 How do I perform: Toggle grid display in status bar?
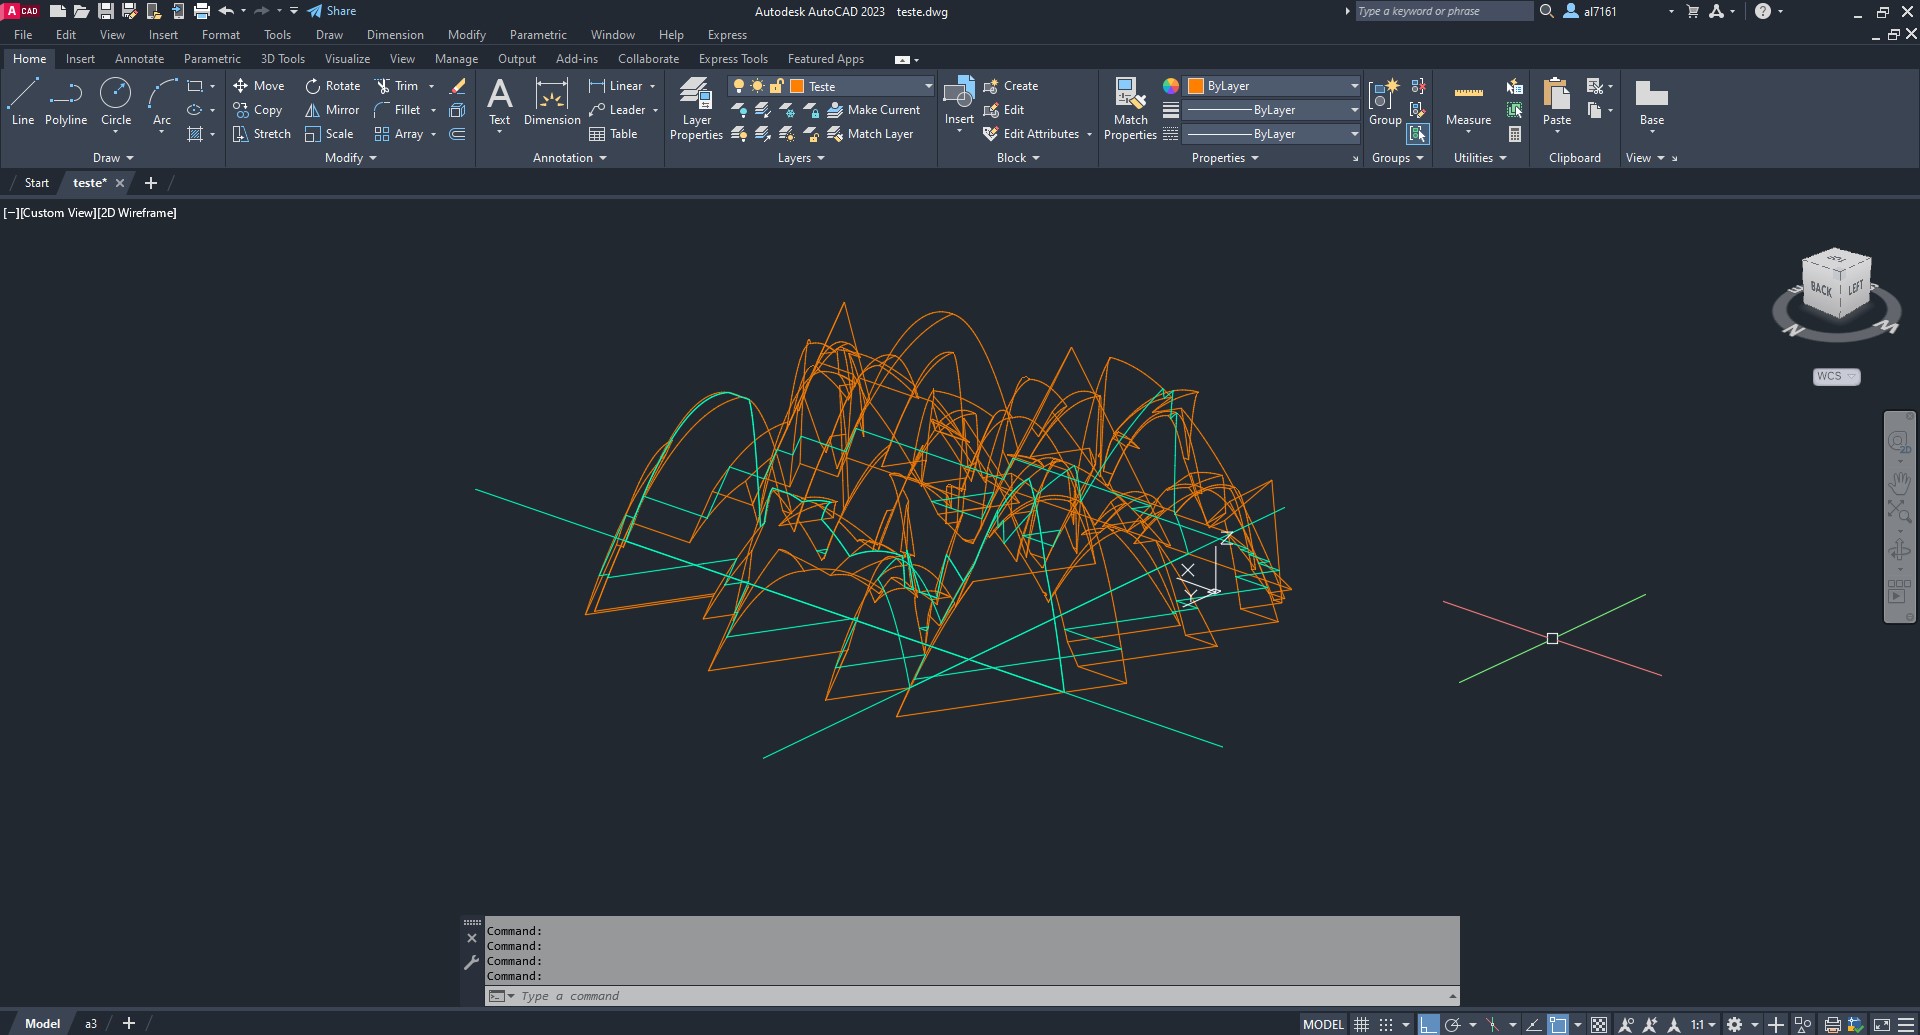1361,1024
